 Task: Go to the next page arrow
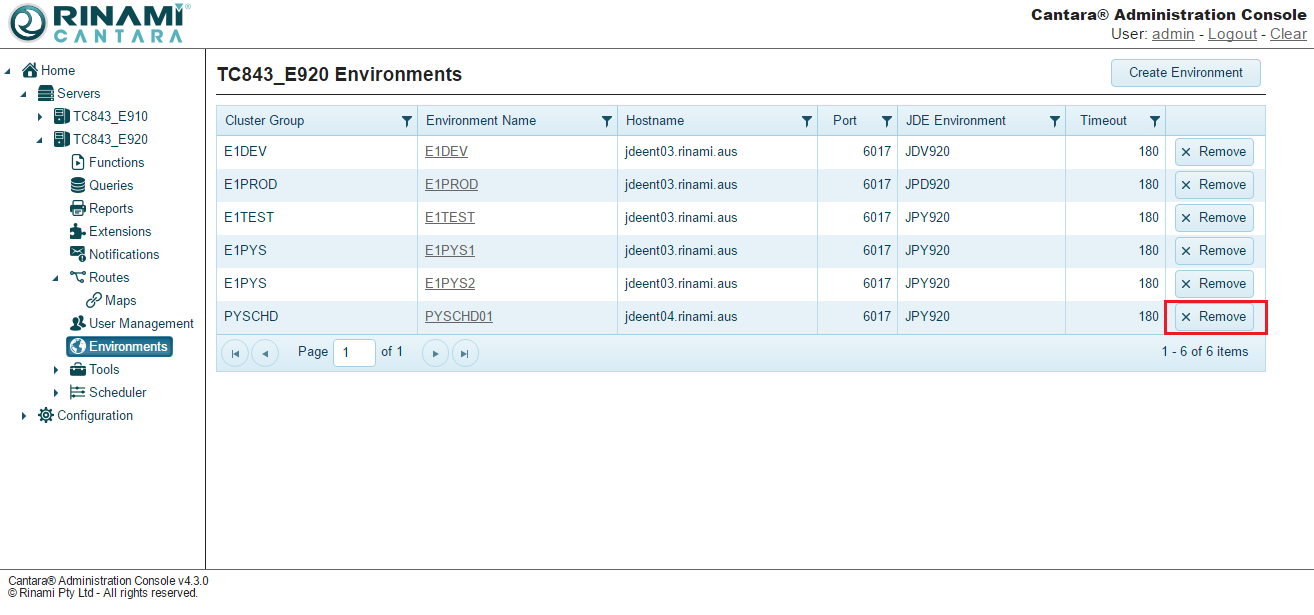435,353
